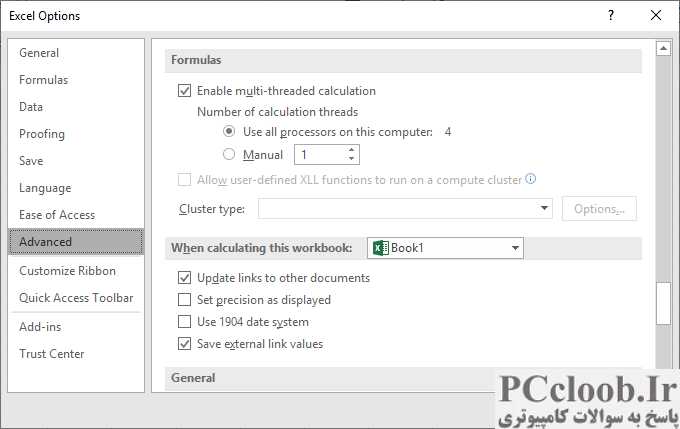Open the Formulas category in sidebar
The image size is (680, 429).
point(43,80)
